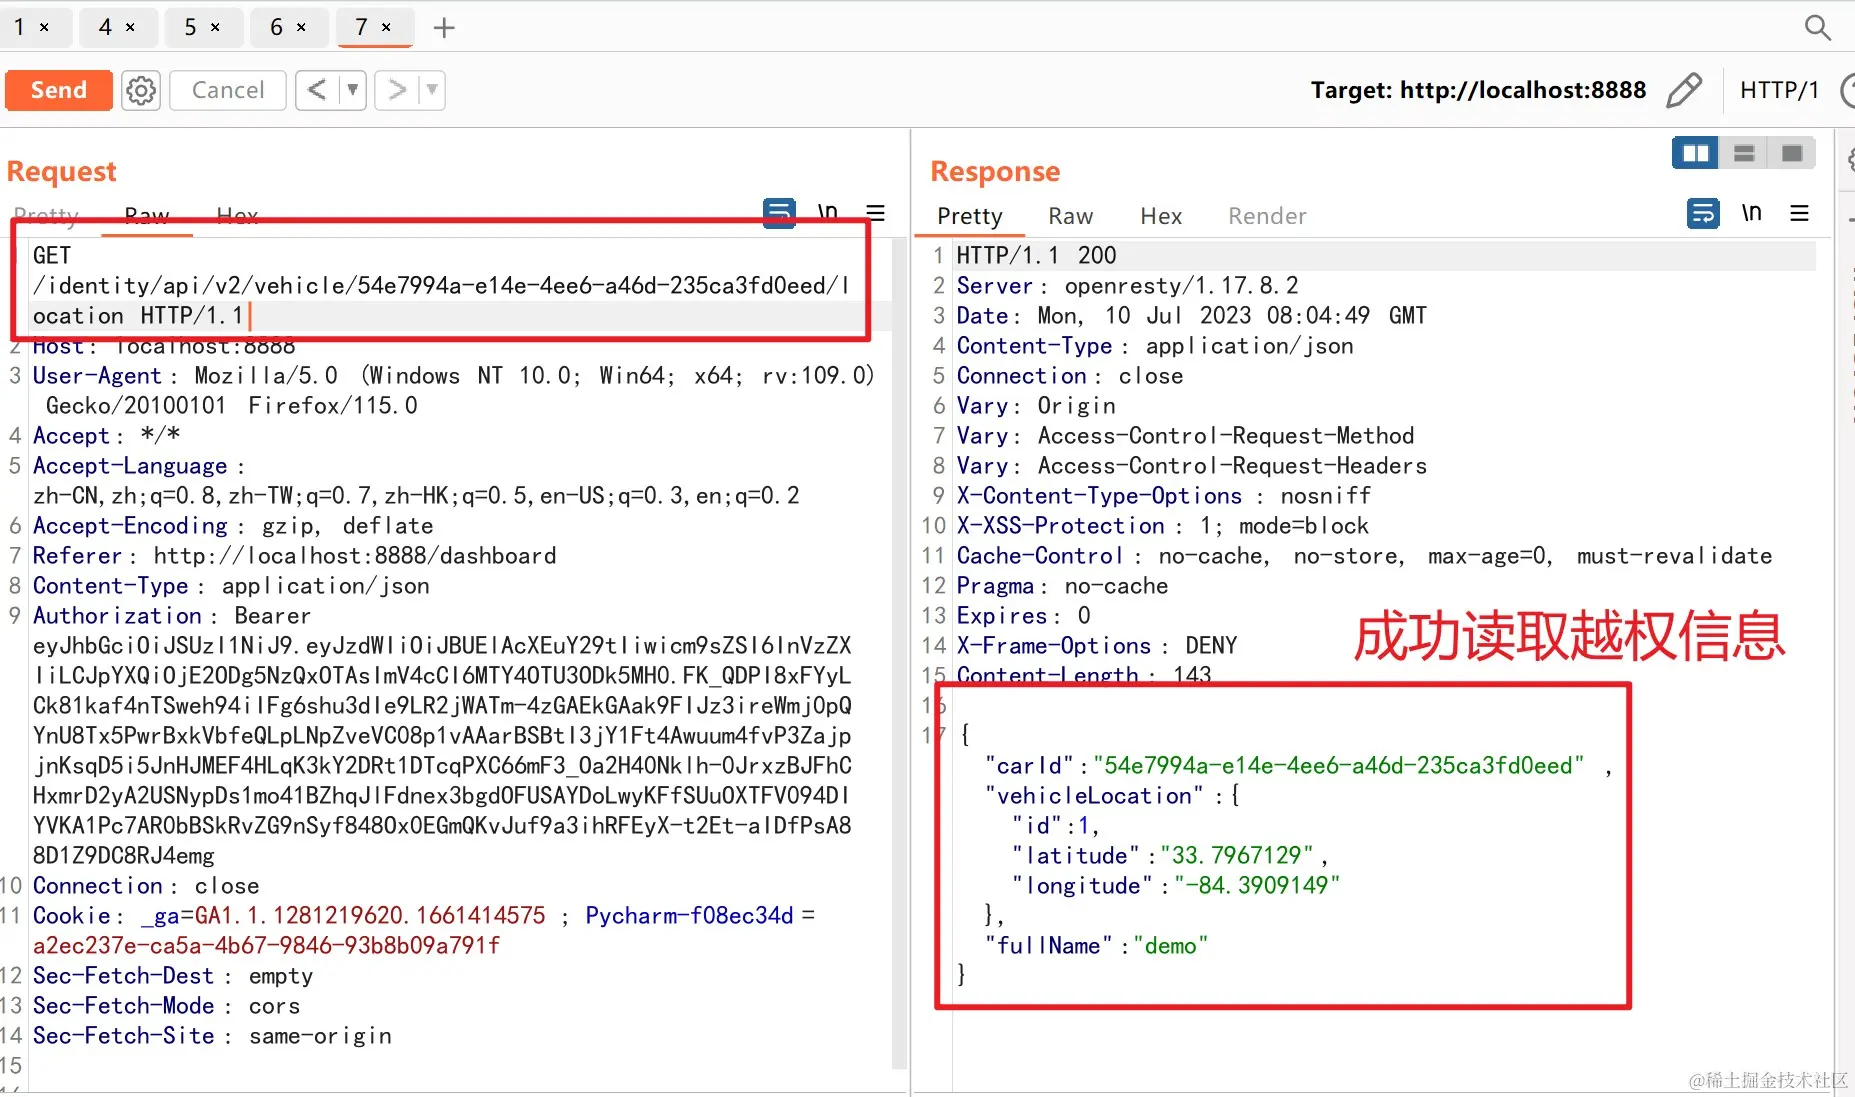Close Repeater tab 4
Screen dimensions: 1855x1097
coord(130,28)
